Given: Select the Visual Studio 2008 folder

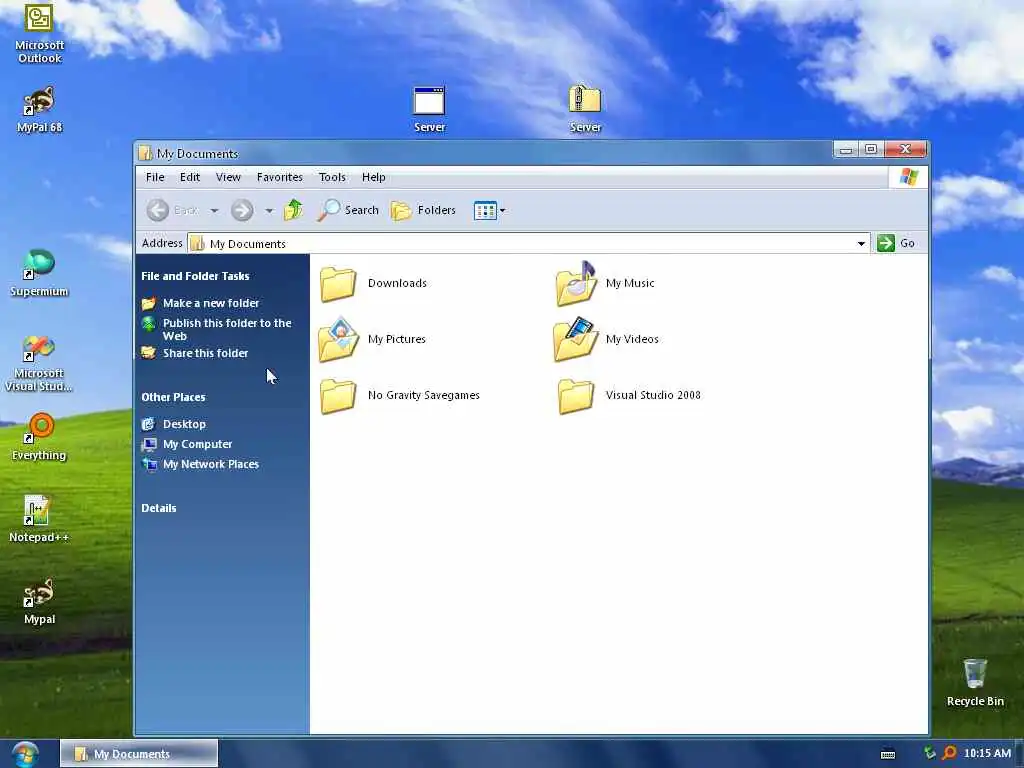Looking at the screenshot, I should tap(630, 395).
